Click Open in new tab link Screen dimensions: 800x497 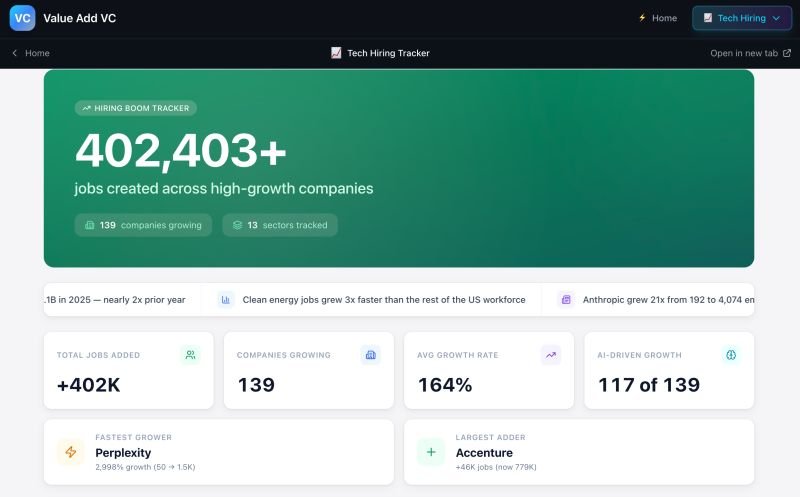(x=751, y=53)
